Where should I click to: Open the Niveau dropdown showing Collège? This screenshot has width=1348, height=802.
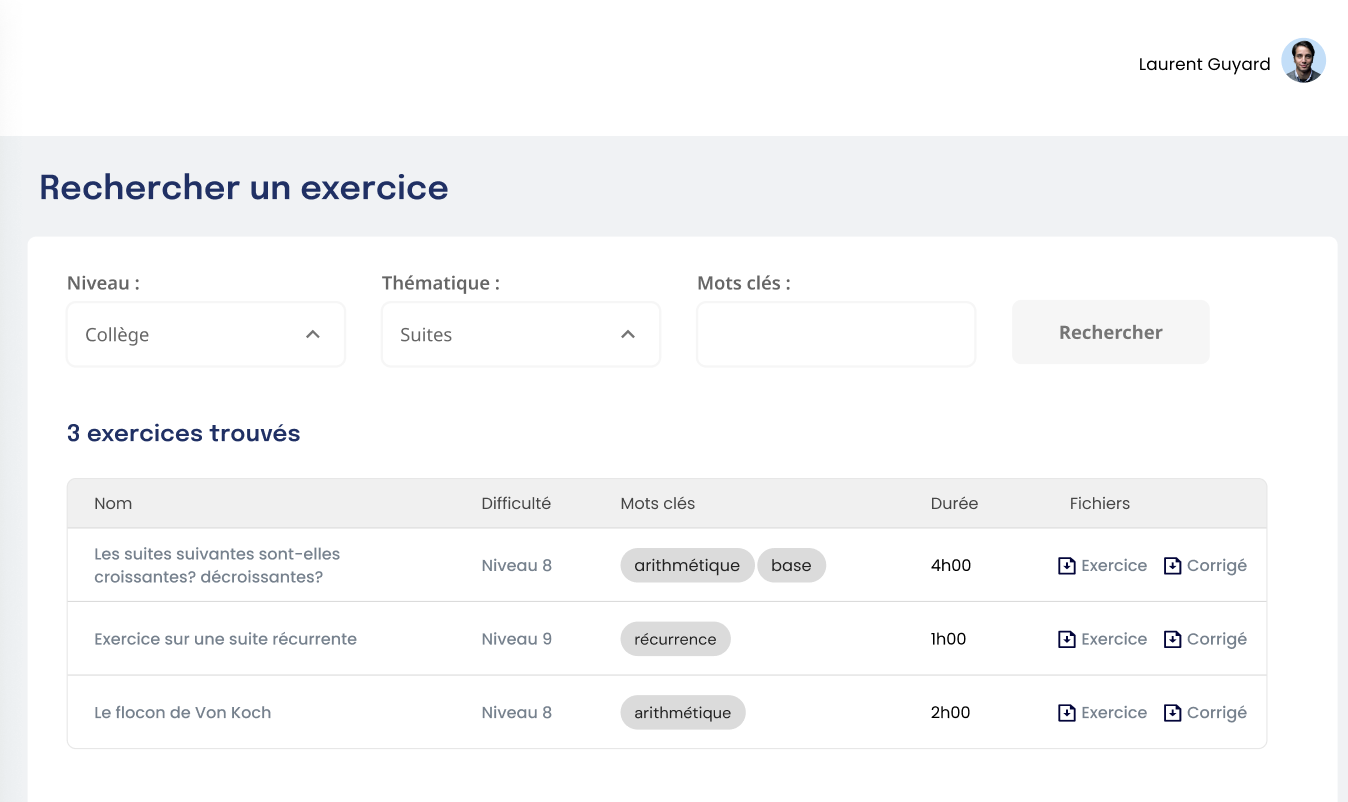pyautogui.click(x=205, y=335)
